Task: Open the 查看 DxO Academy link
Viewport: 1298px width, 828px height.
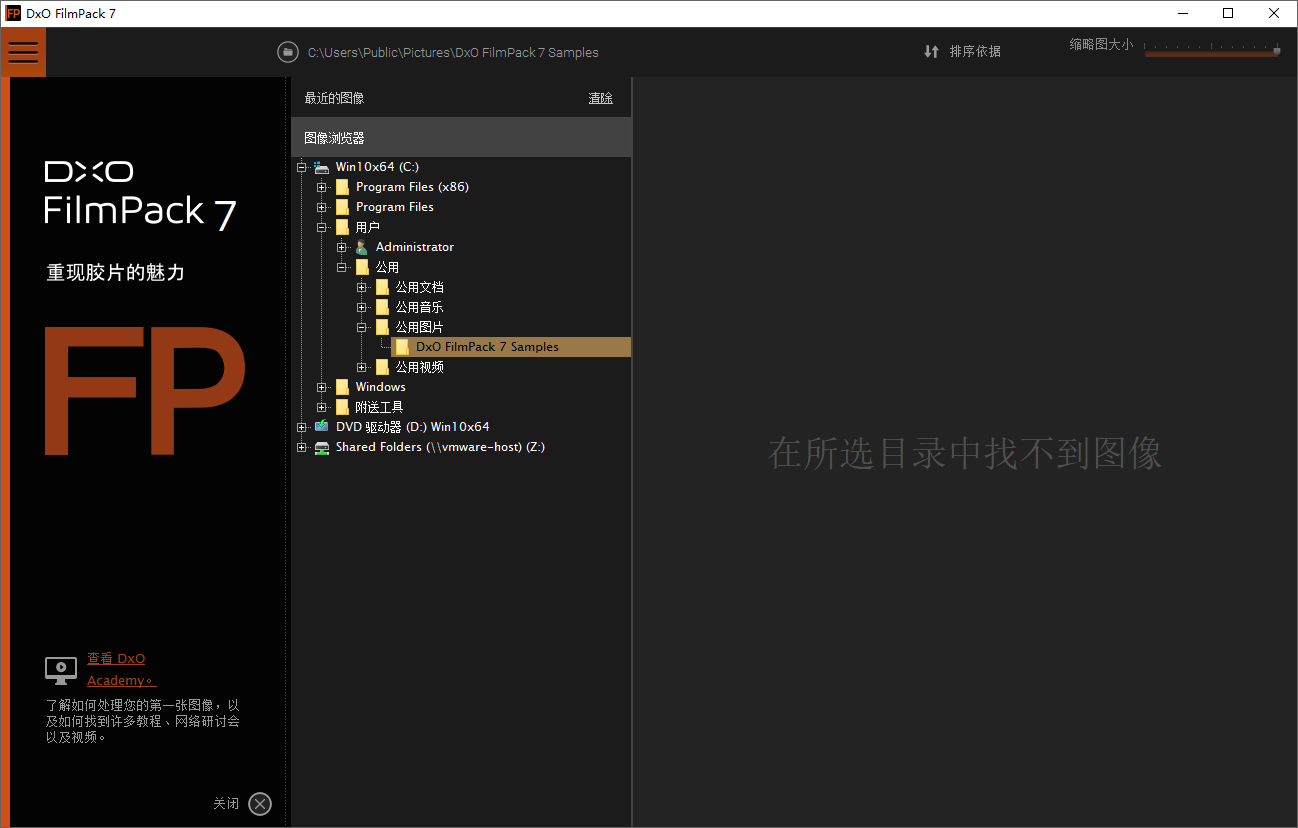Action: pyautogui.click(x=121, y=669)
